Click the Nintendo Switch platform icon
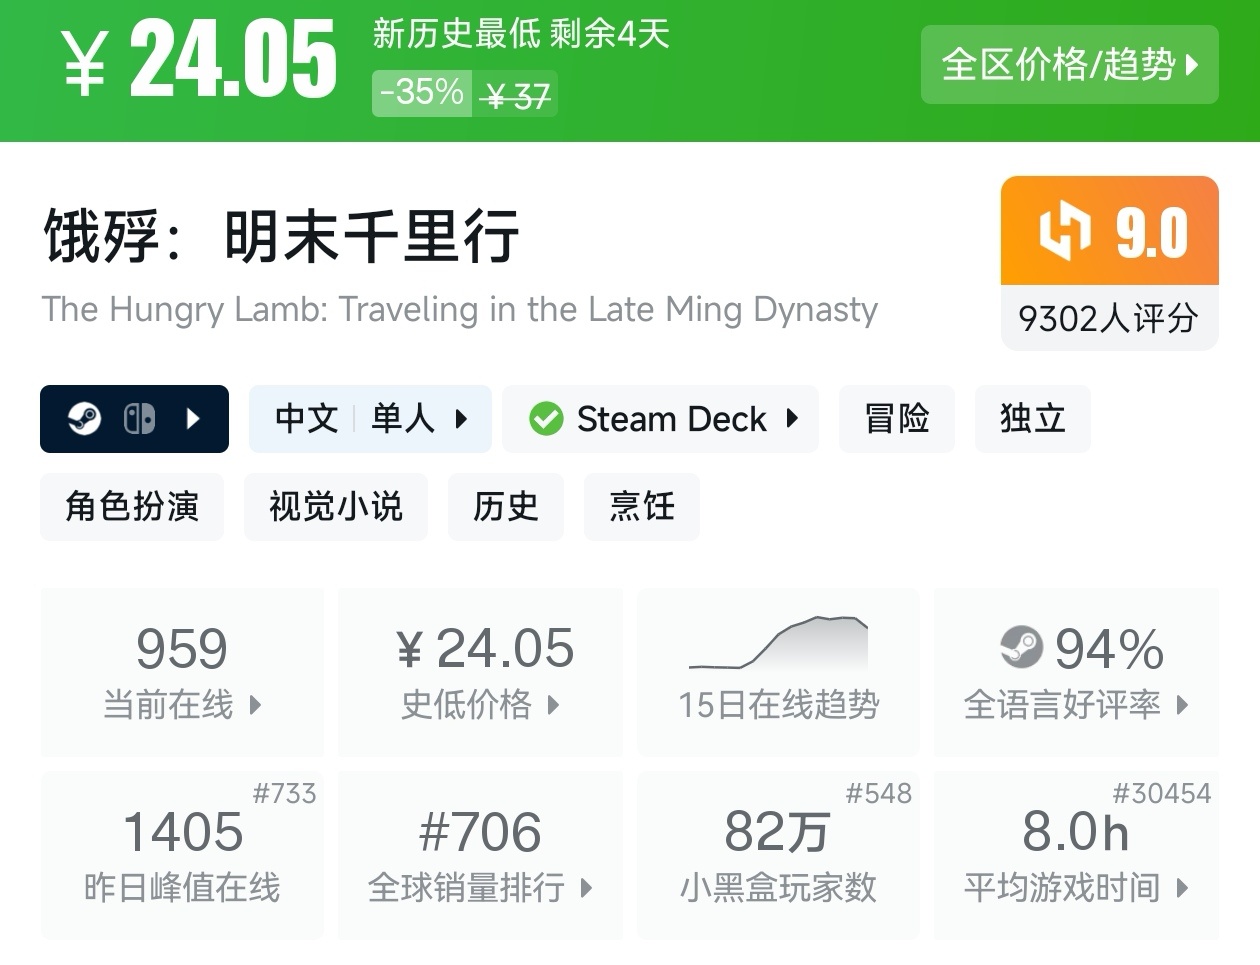 [139, 419]
